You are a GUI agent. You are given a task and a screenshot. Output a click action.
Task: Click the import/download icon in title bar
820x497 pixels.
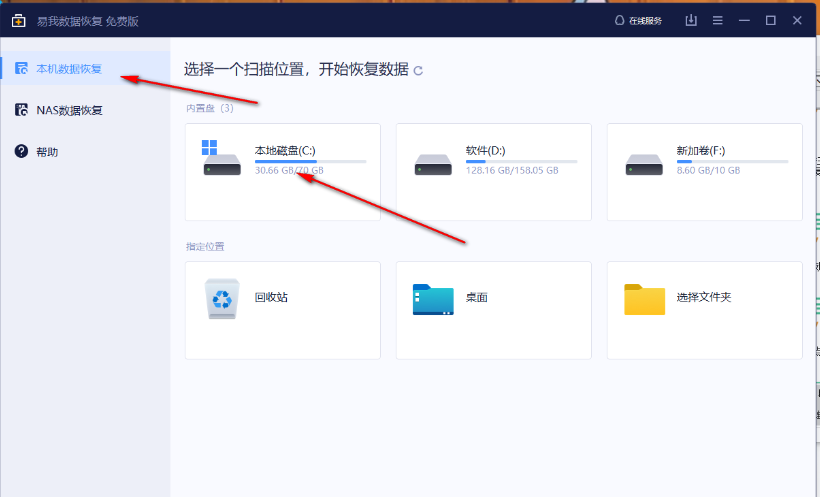(691, 20)
